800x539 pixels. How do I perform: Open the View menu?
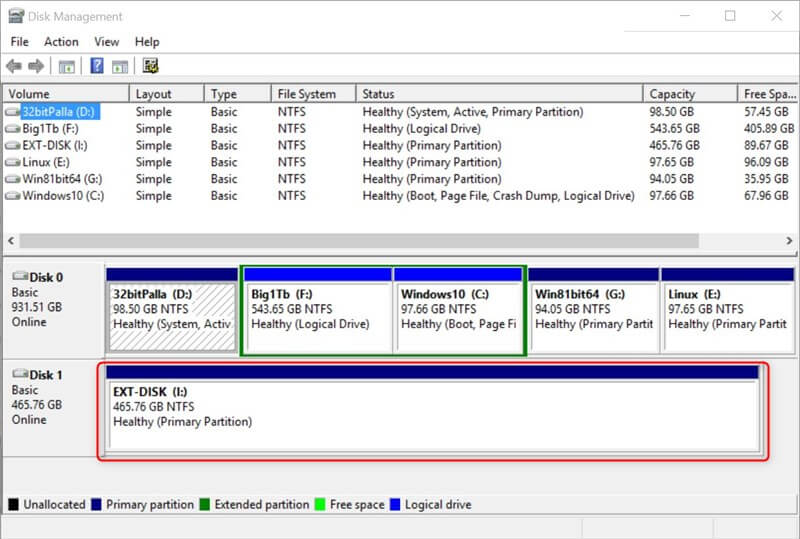pos(106,42)
